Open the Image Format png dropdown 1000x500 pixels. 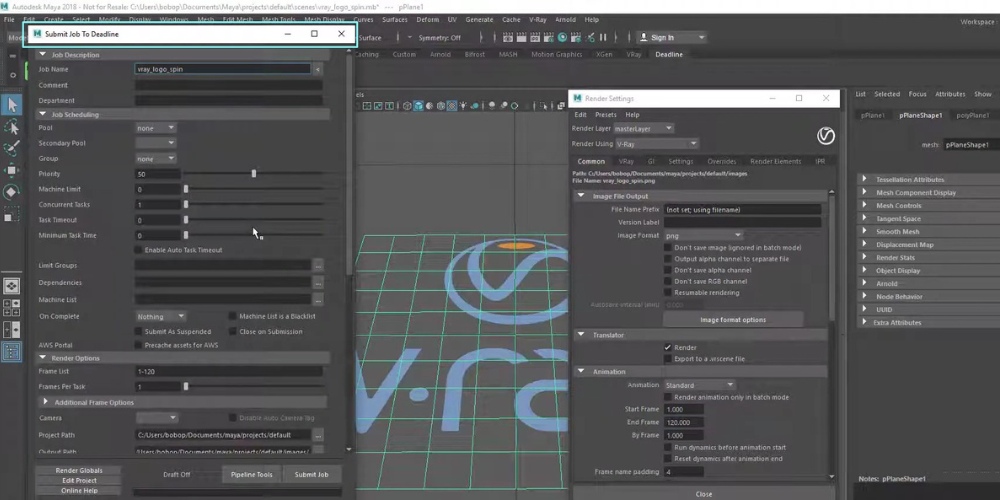tap(704, 235)
